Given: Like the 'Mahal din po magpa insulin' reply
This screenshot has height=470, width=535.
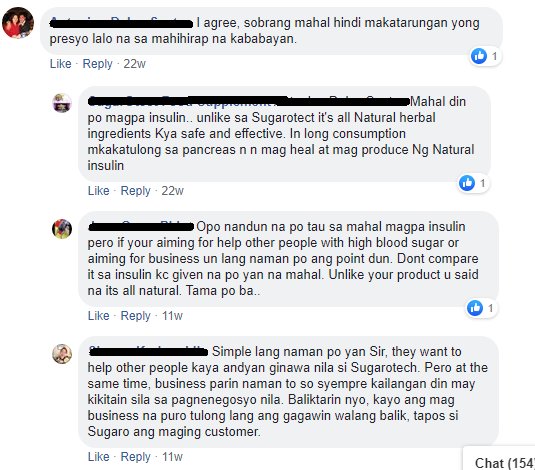Looking at the screenshot, I should point(99,190).
